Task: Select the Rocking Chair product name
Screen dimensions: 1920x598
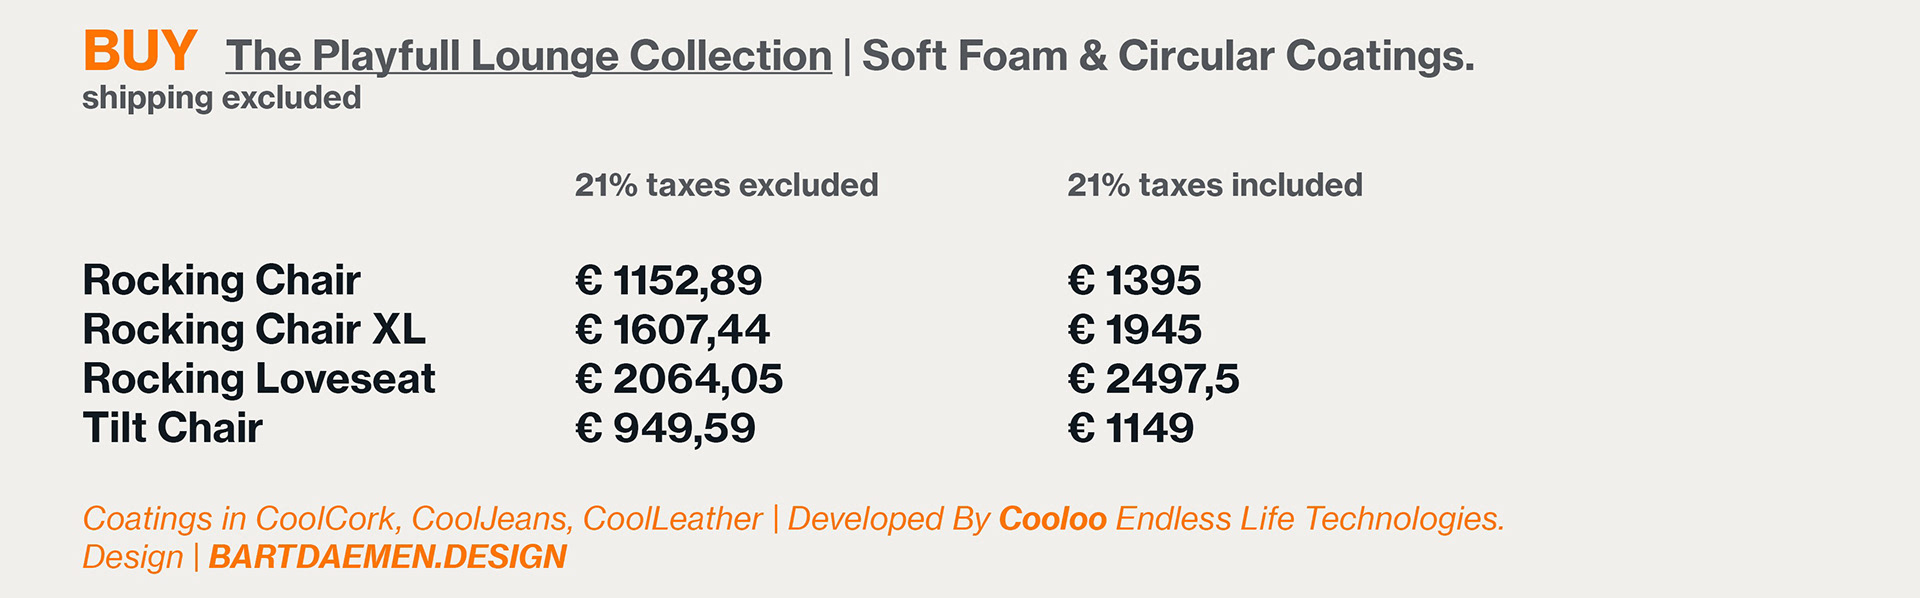Action: pyautogui.click(x=221, y=280)
